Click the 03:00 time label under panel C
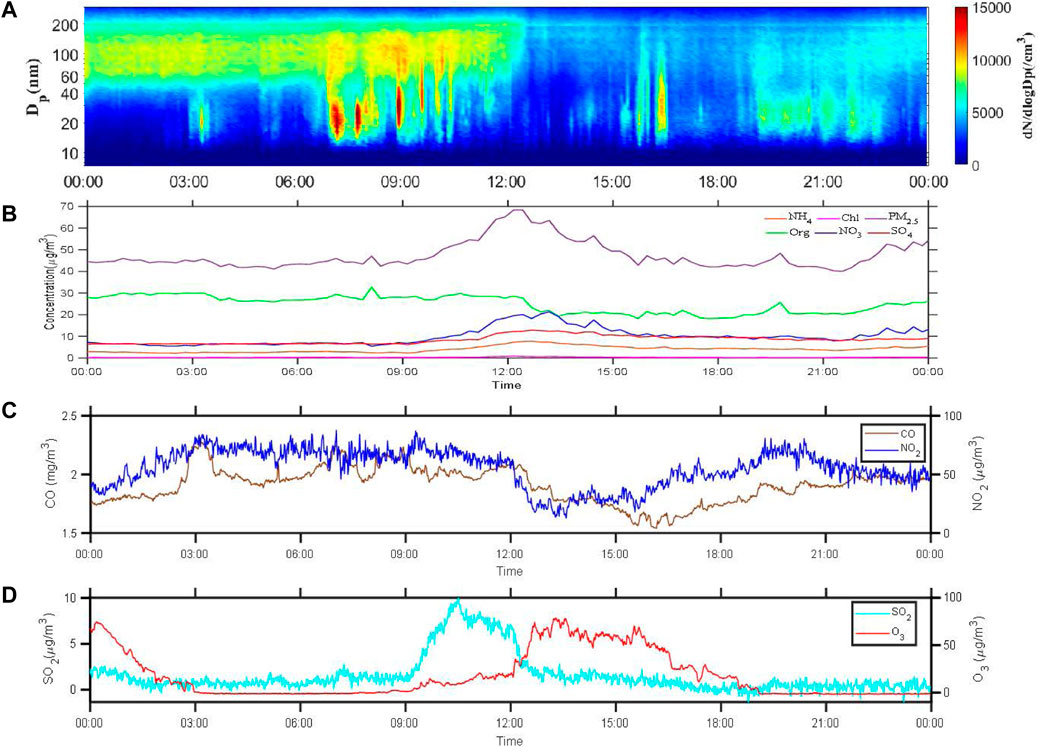 click(x=195, y=554)
